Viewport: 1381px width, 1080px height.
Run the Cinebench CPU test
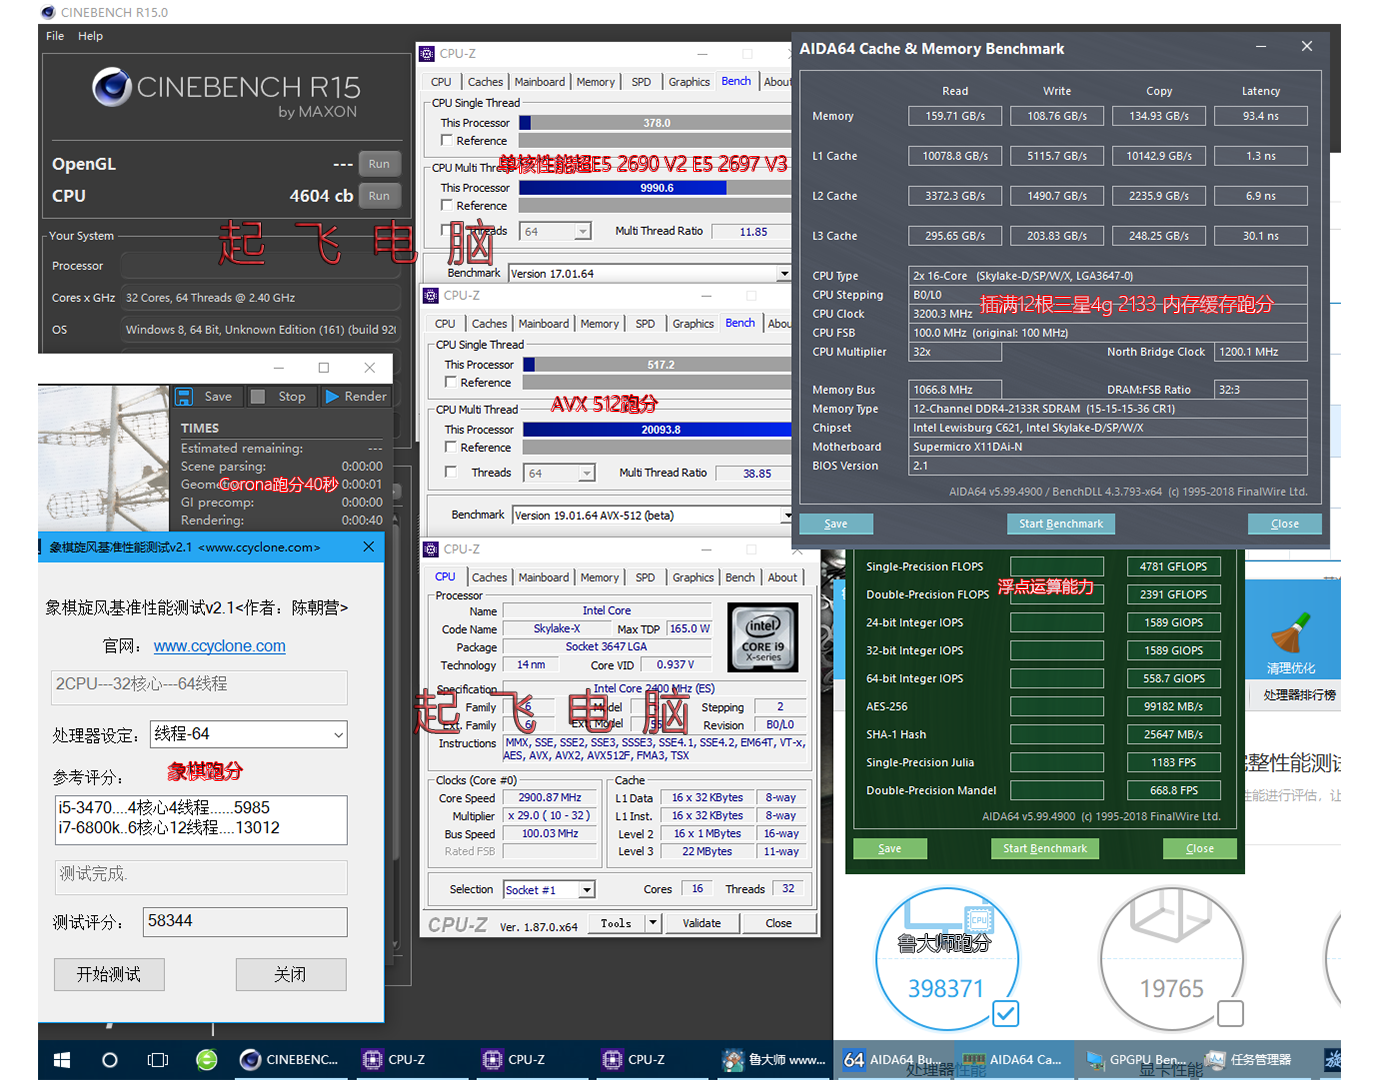pyautogui.click(x=379, y=196)
